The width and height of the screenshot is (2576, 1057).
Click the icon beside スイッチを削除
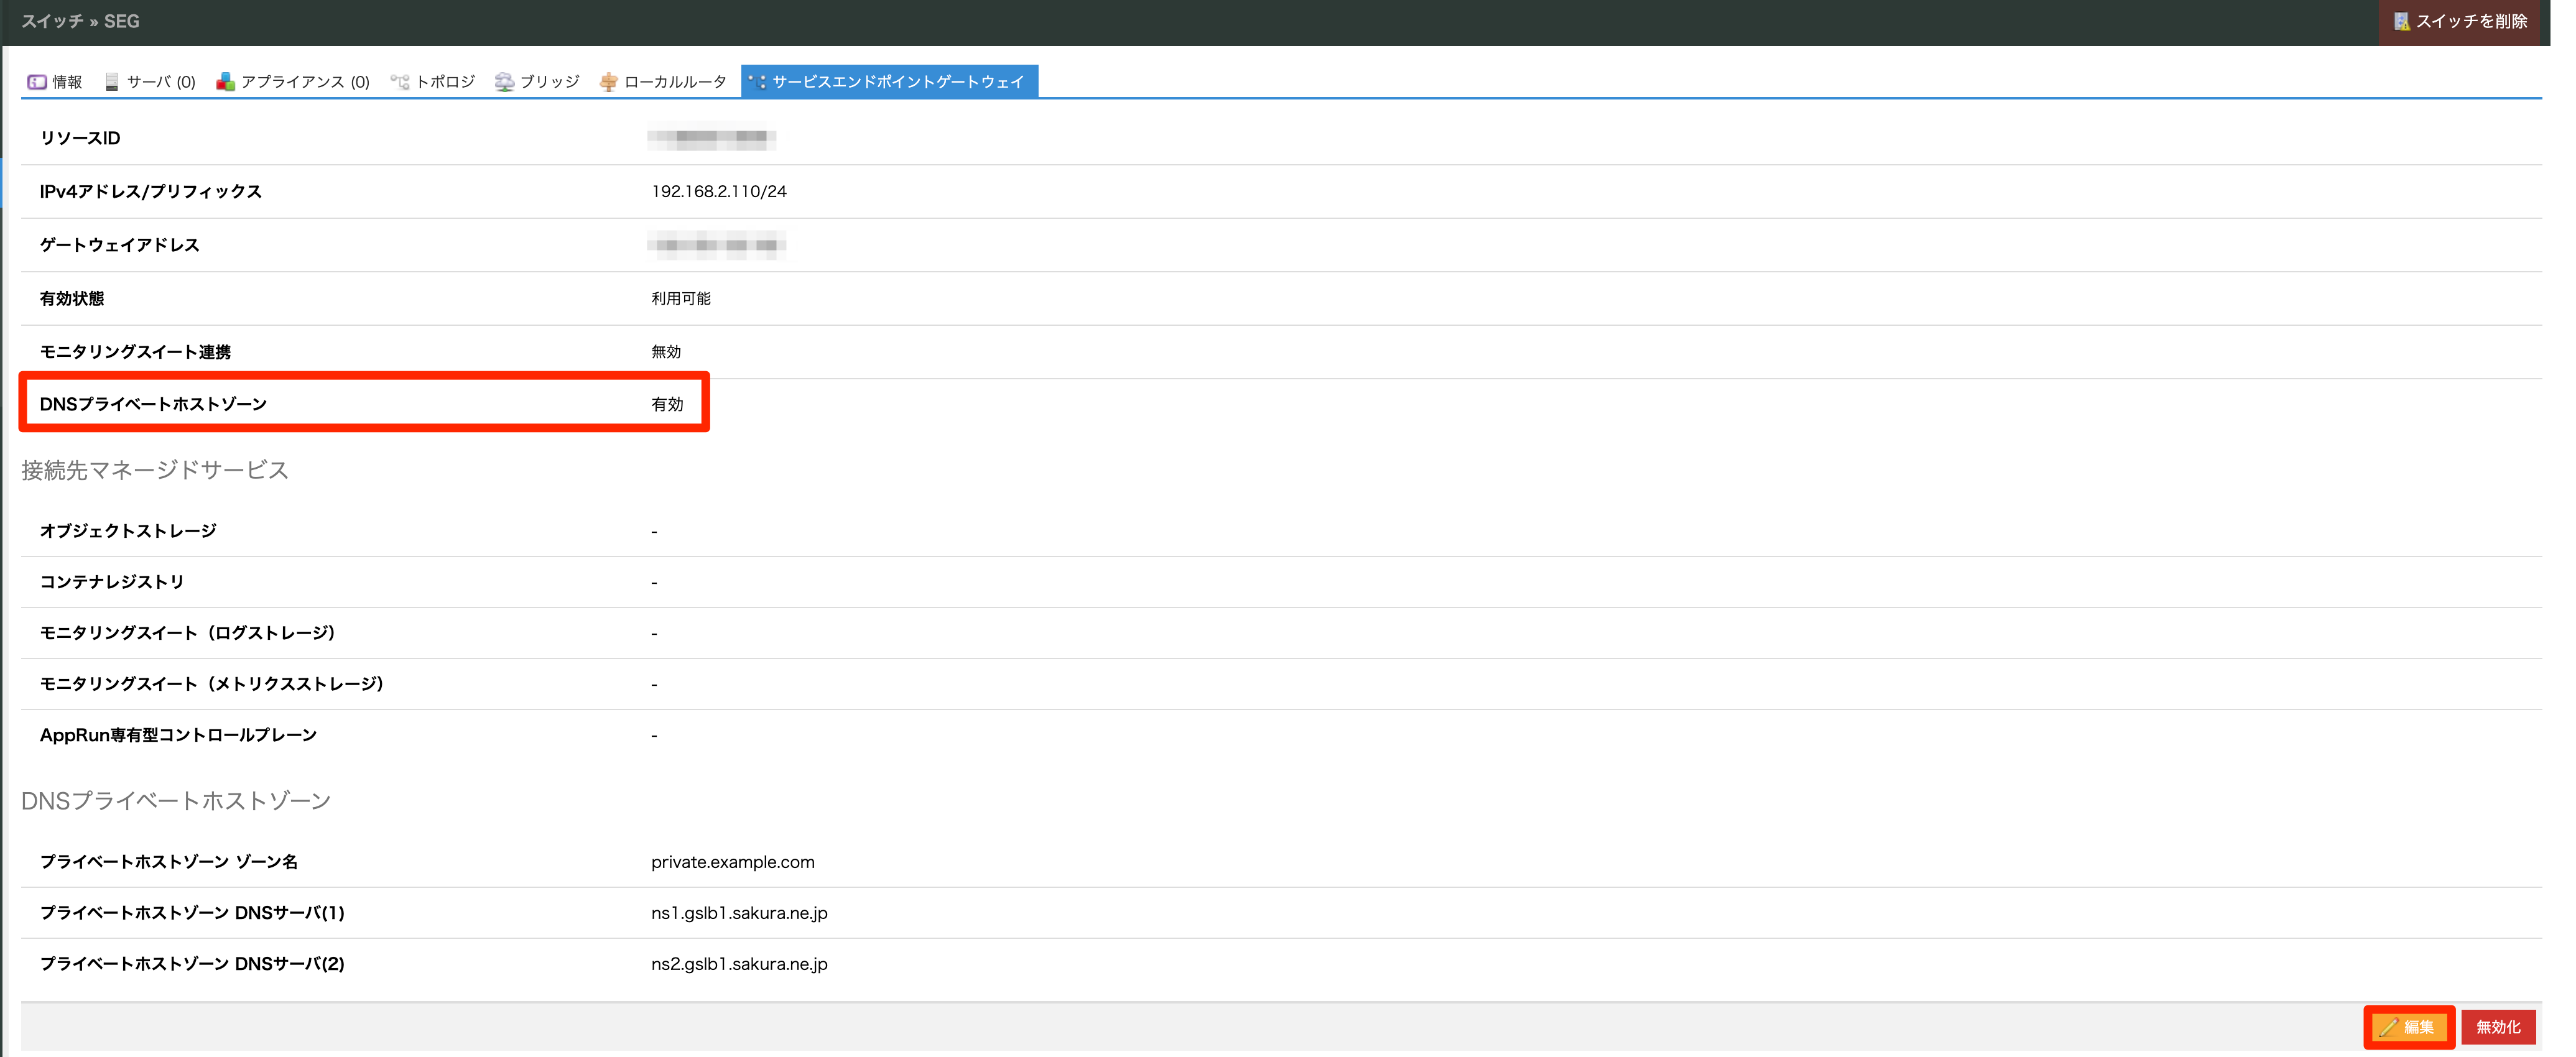click(2401, 21)
